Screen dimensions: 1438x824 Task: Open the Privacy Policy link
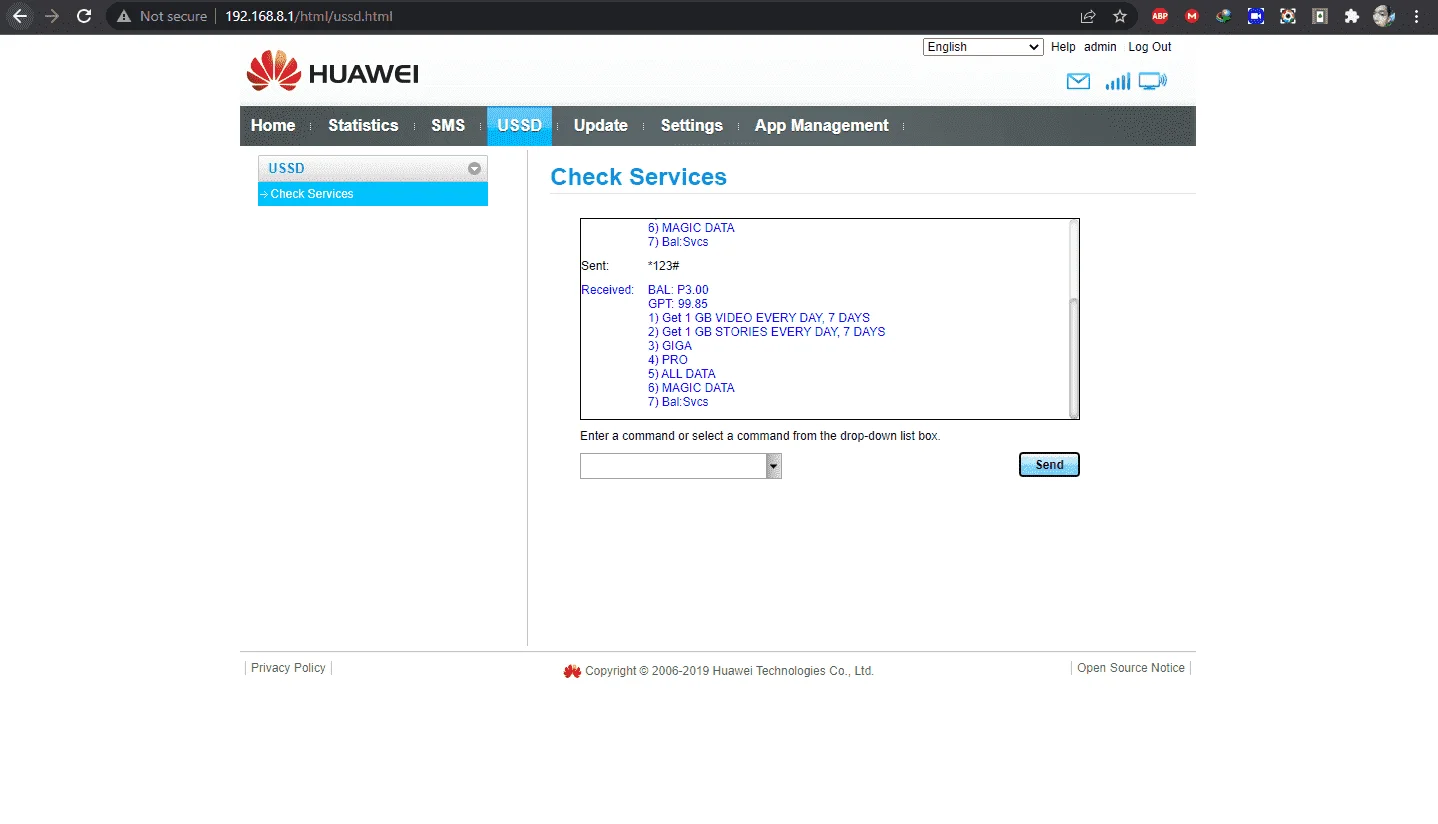[x=288, y=668]
